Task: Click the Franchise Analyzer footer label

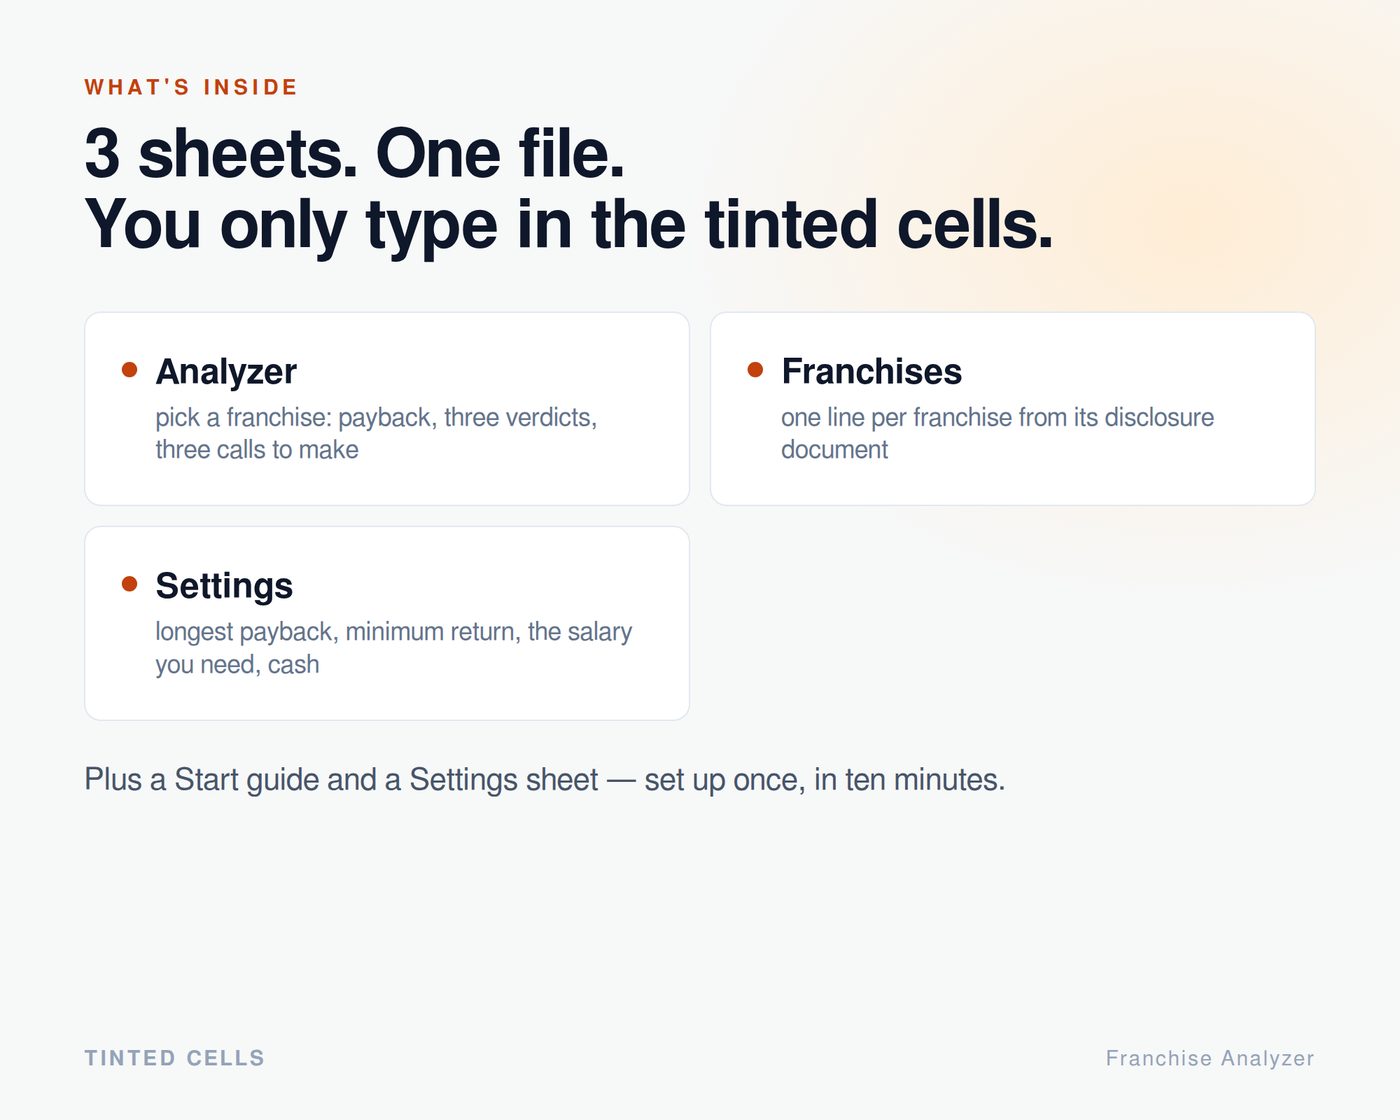Action: click(1210, 1058)
